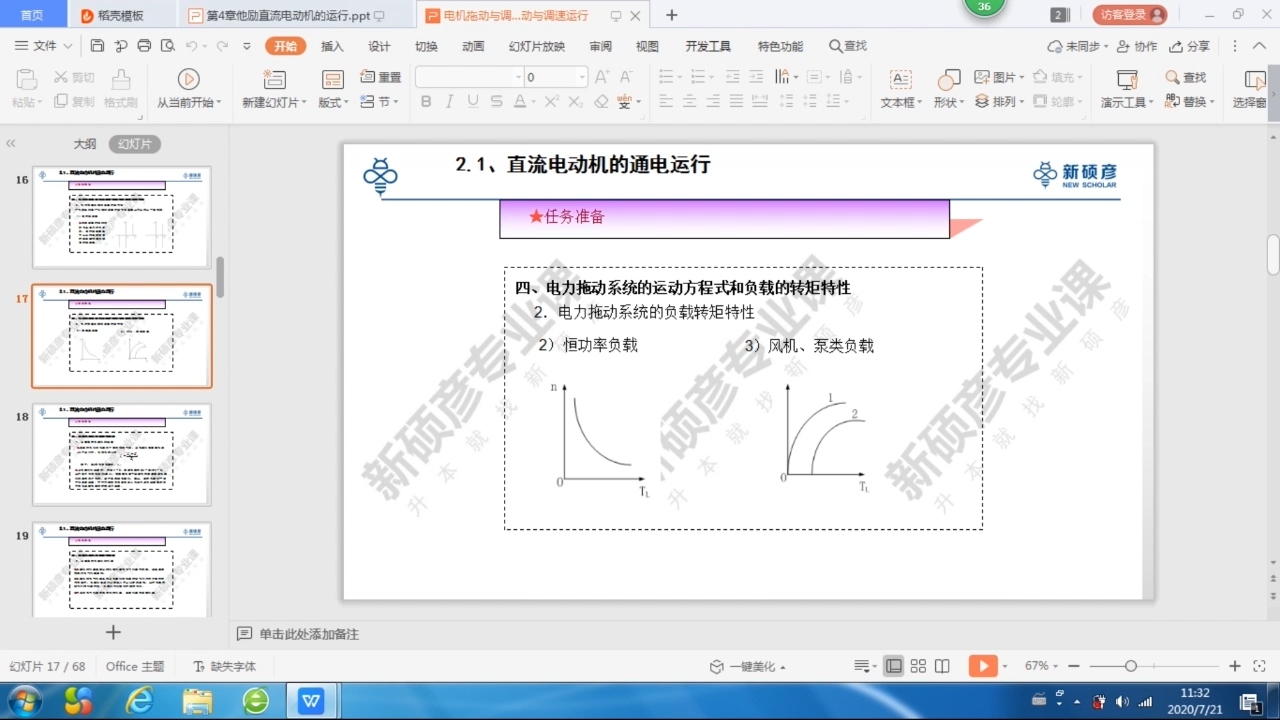Open the 演示工具 presentation tools dropdown

tap(1124, 88)
